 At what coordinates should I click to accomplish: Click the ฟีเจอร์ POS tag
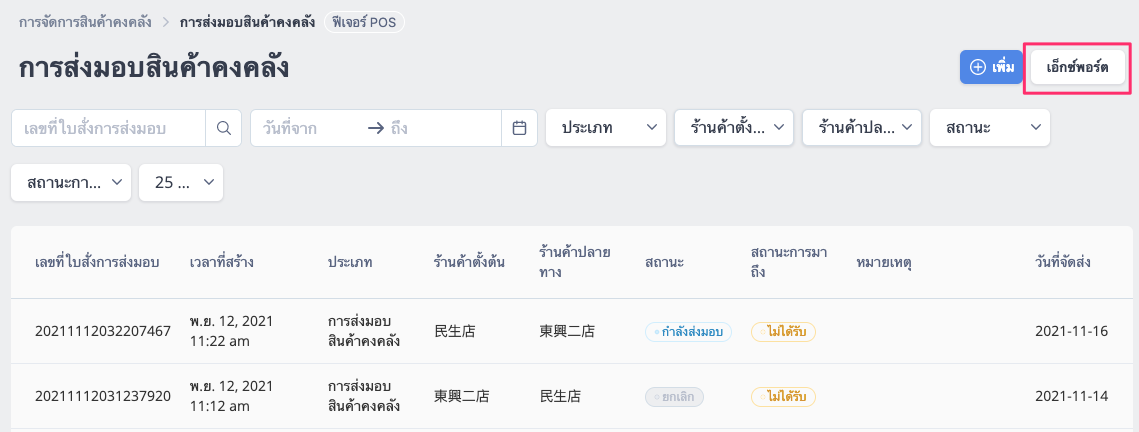pyautogui.click(x=364, y=22)
